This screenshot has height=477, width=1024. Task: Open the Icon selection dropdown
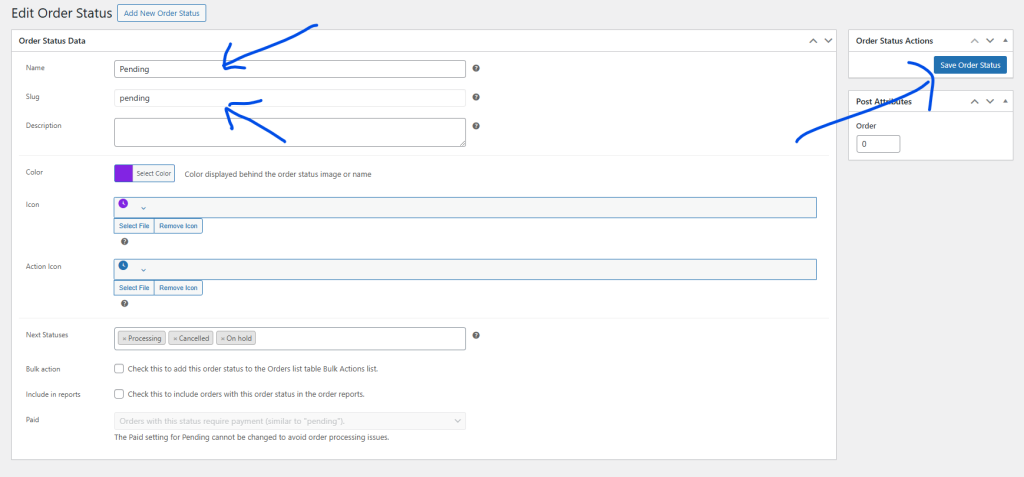coord(143,208)
